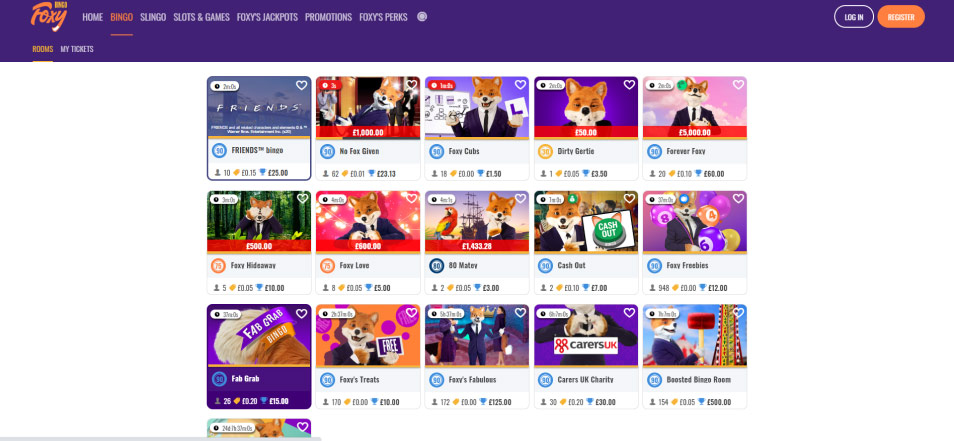
Task: Click the horizontal scrollbar at the bottom
Action: [x=159, y=438]
